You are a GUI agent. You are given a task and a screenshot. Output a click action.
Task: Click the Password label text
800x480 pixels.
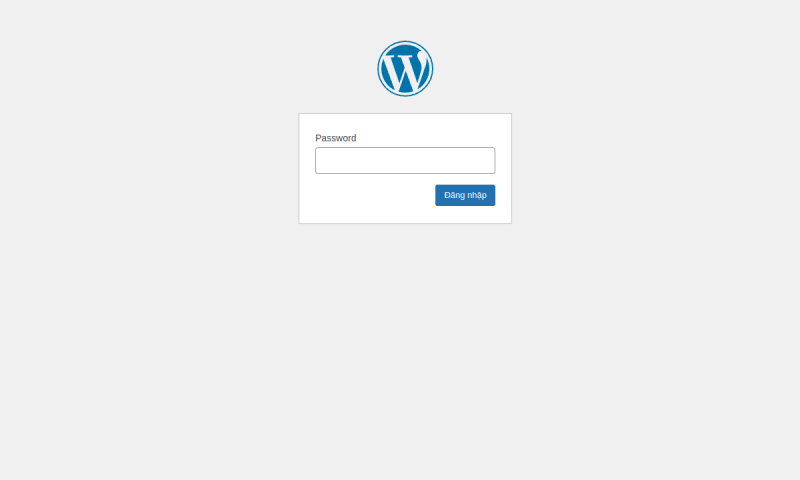point(336,138)
